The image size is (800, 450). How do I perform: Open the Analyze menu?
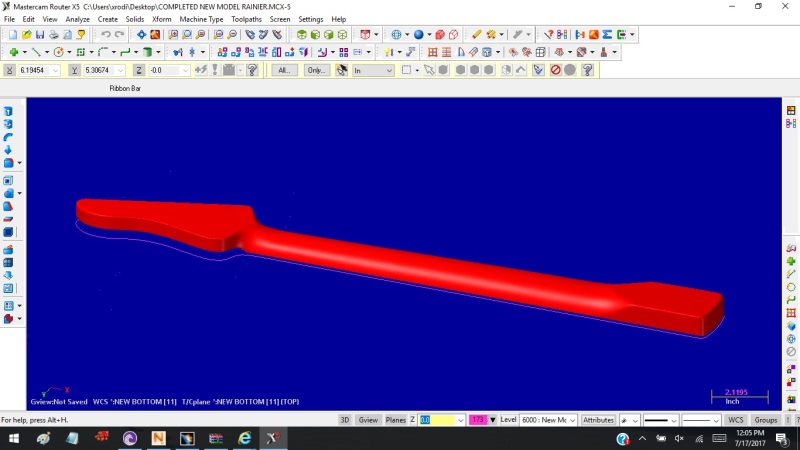point(78,19)
